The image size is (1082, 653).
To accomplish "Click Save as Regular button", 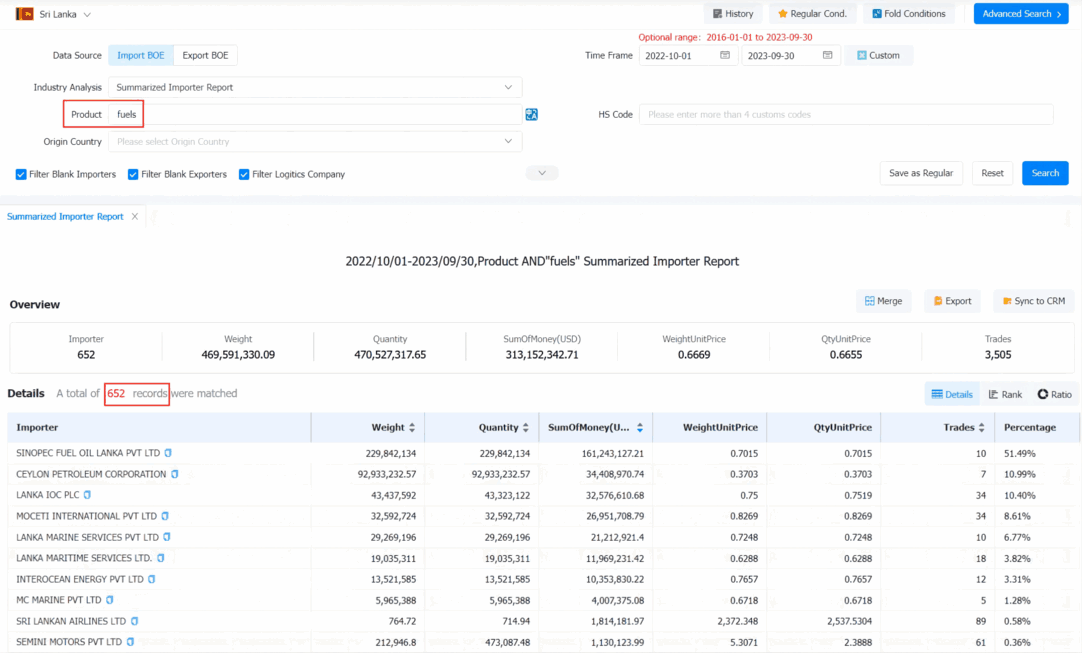I will pos(921,173).
